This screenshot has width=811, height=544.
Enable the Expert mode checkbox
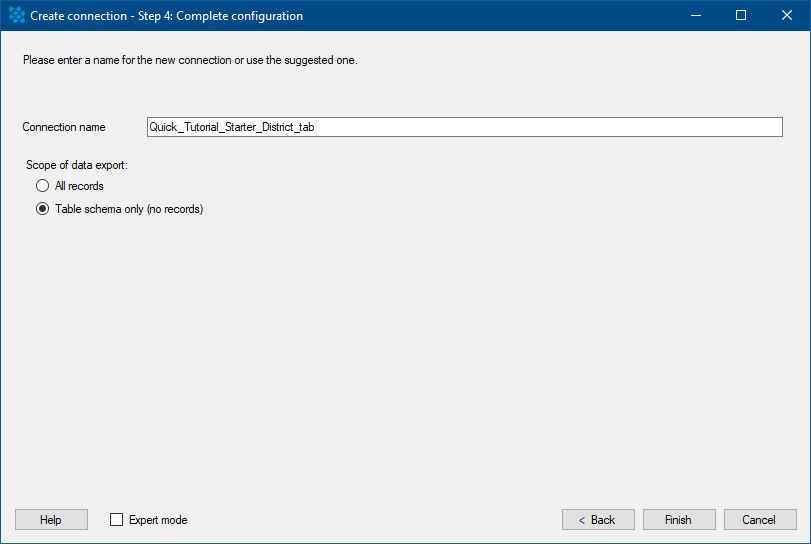[116, 520]
